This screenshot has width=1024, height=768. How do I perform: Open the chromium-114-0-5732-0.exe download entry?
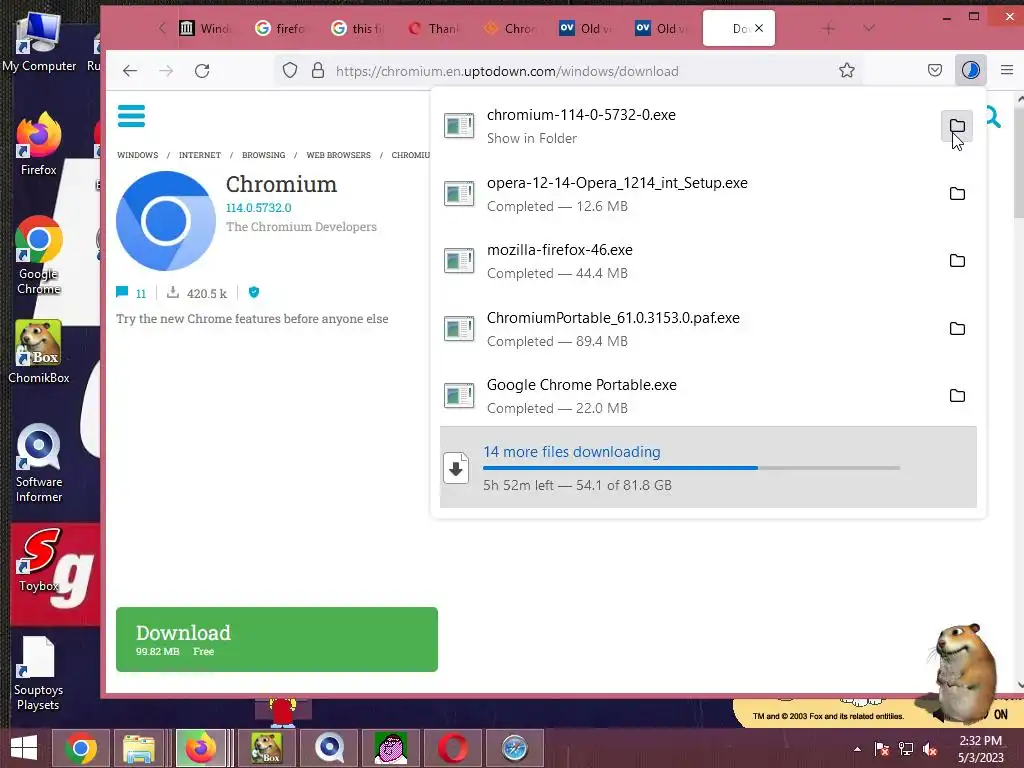pyautogui.click(x=686, y=126)
